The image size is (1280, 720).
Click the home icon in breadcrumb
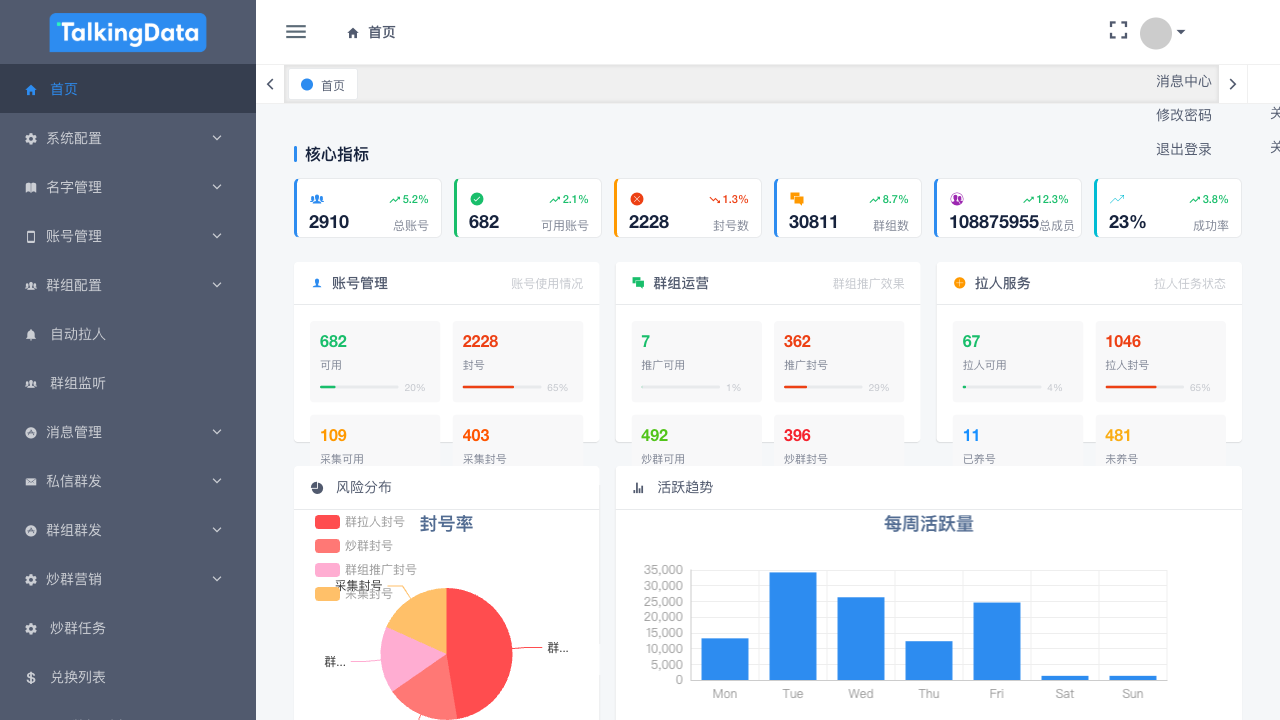pos(353,33)
